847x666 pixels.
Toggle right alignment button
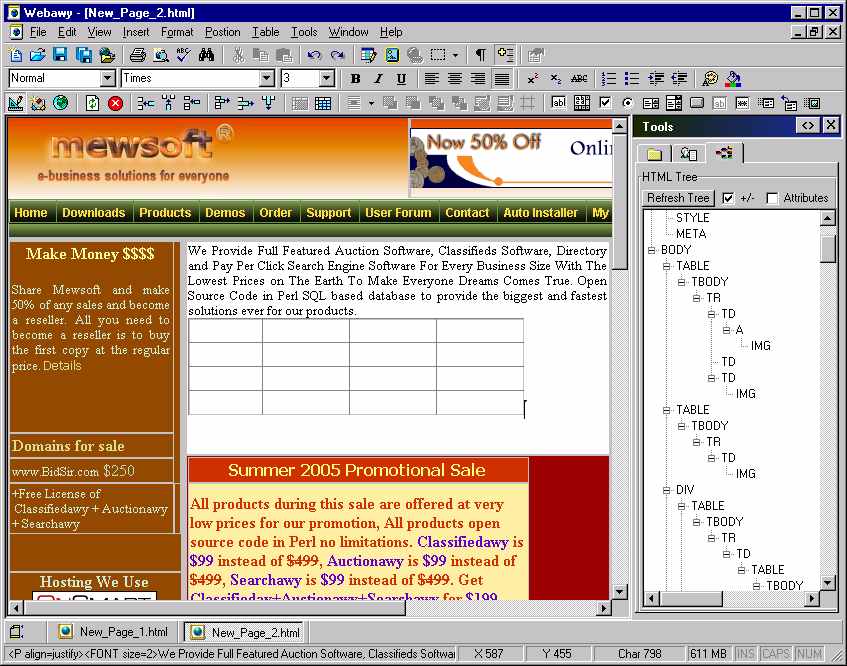478,79
